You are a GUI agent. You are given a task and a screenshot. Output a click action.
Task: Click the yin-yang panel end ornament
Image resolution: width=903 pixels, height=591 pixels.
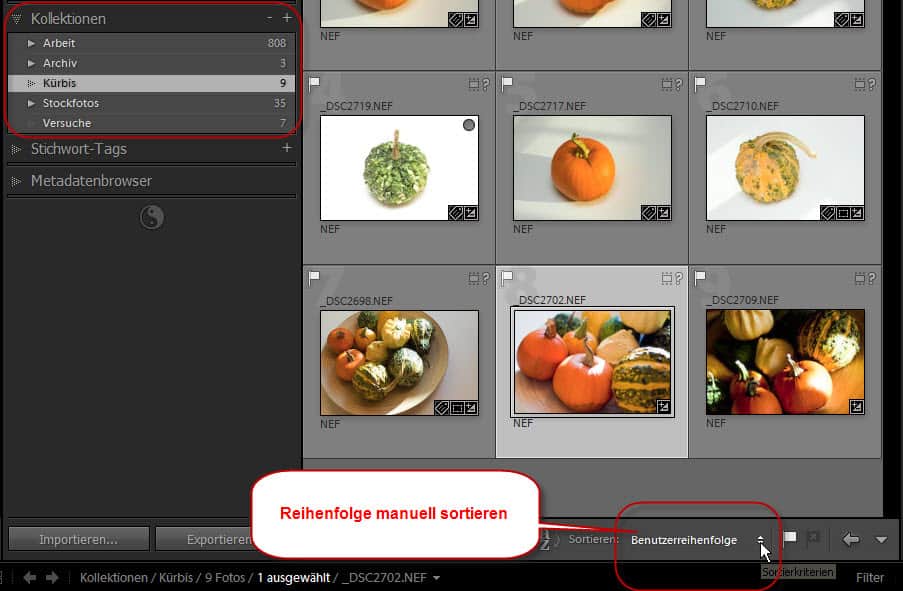point(151,217)
